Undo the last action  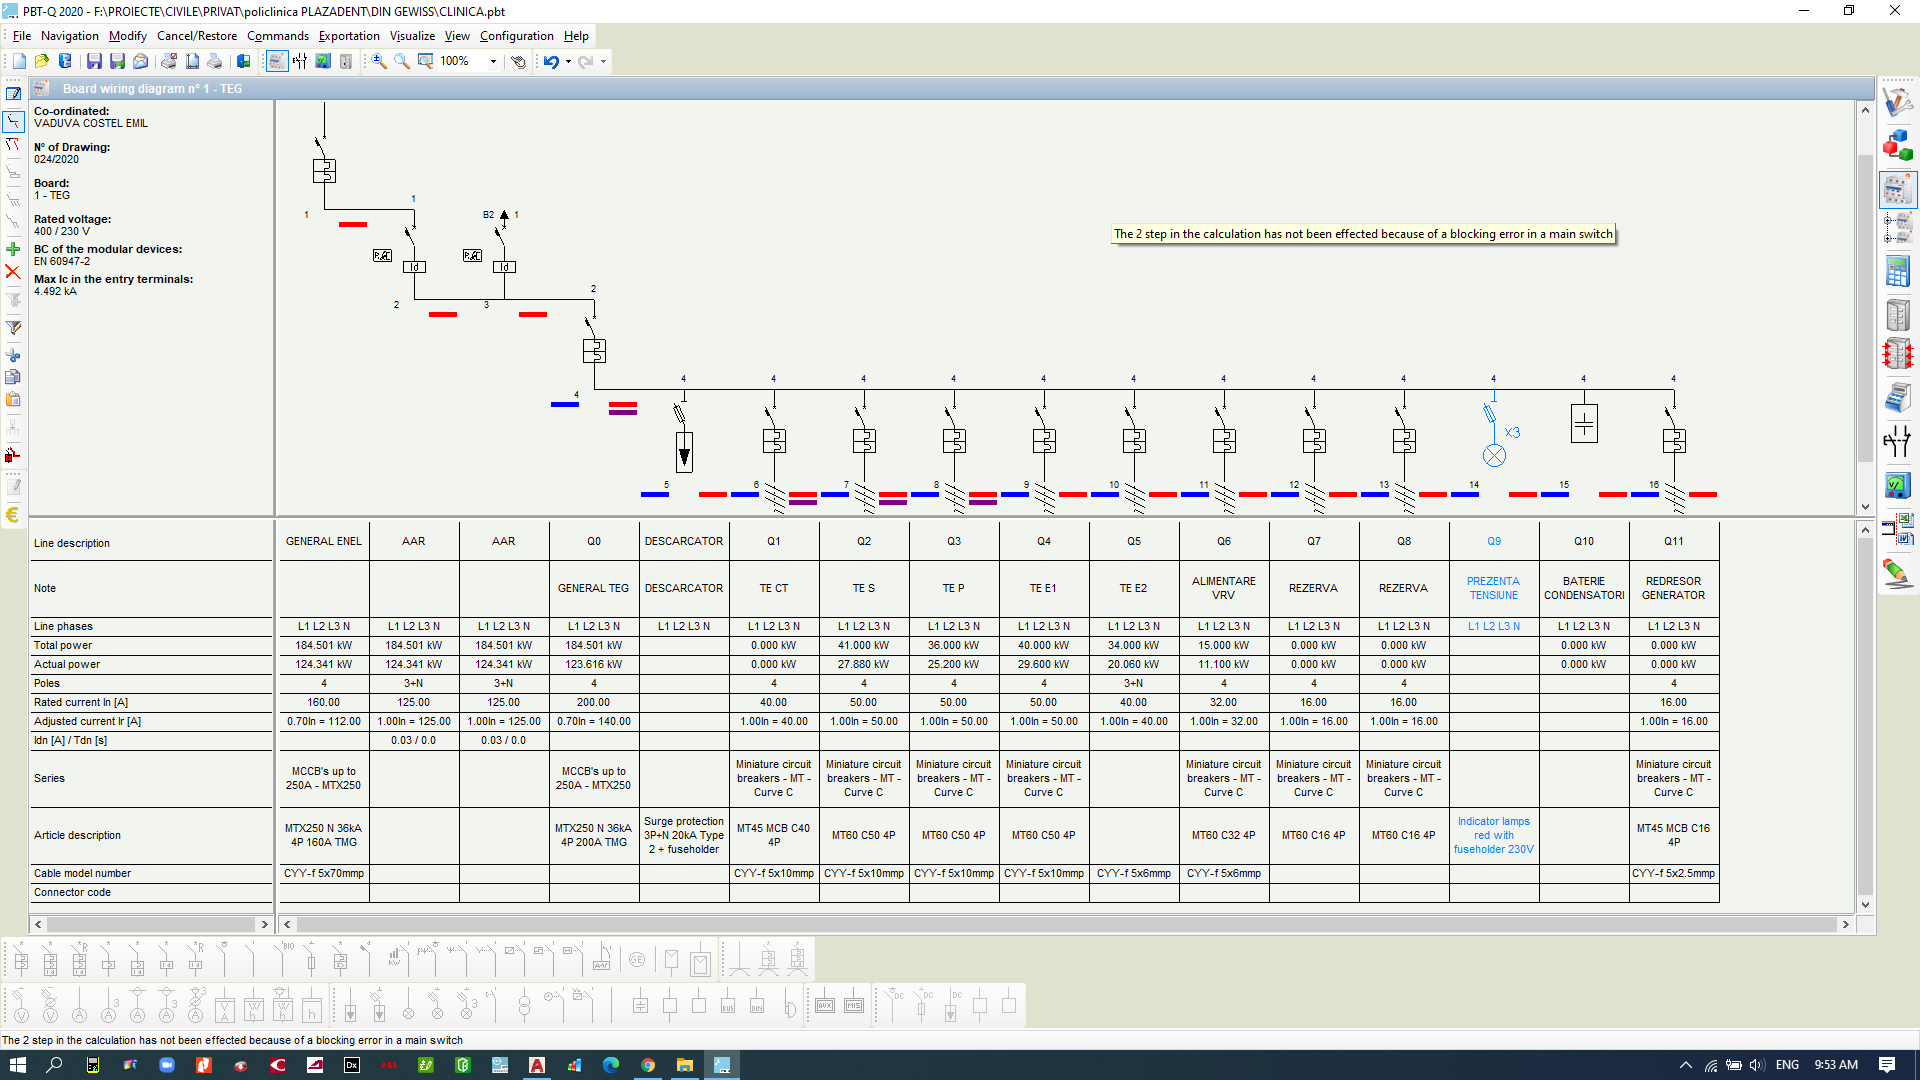551,61
